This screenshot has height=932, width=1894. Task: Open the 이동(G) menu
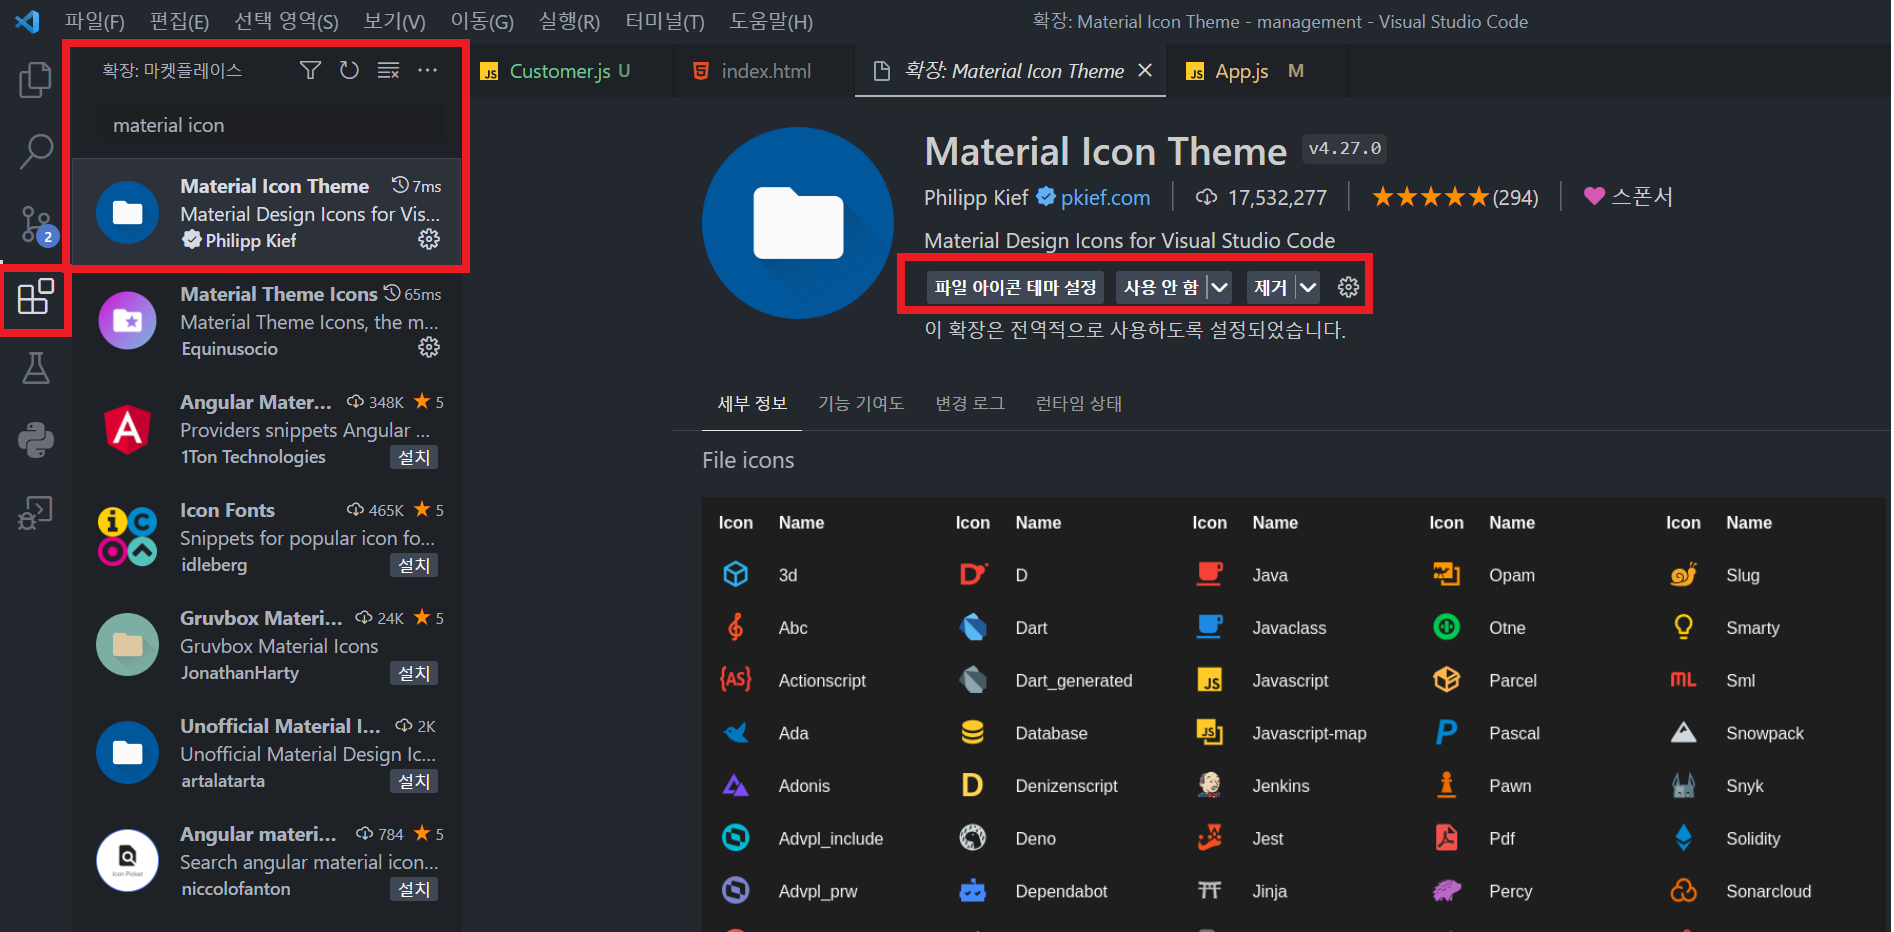[x=482, y=21]
